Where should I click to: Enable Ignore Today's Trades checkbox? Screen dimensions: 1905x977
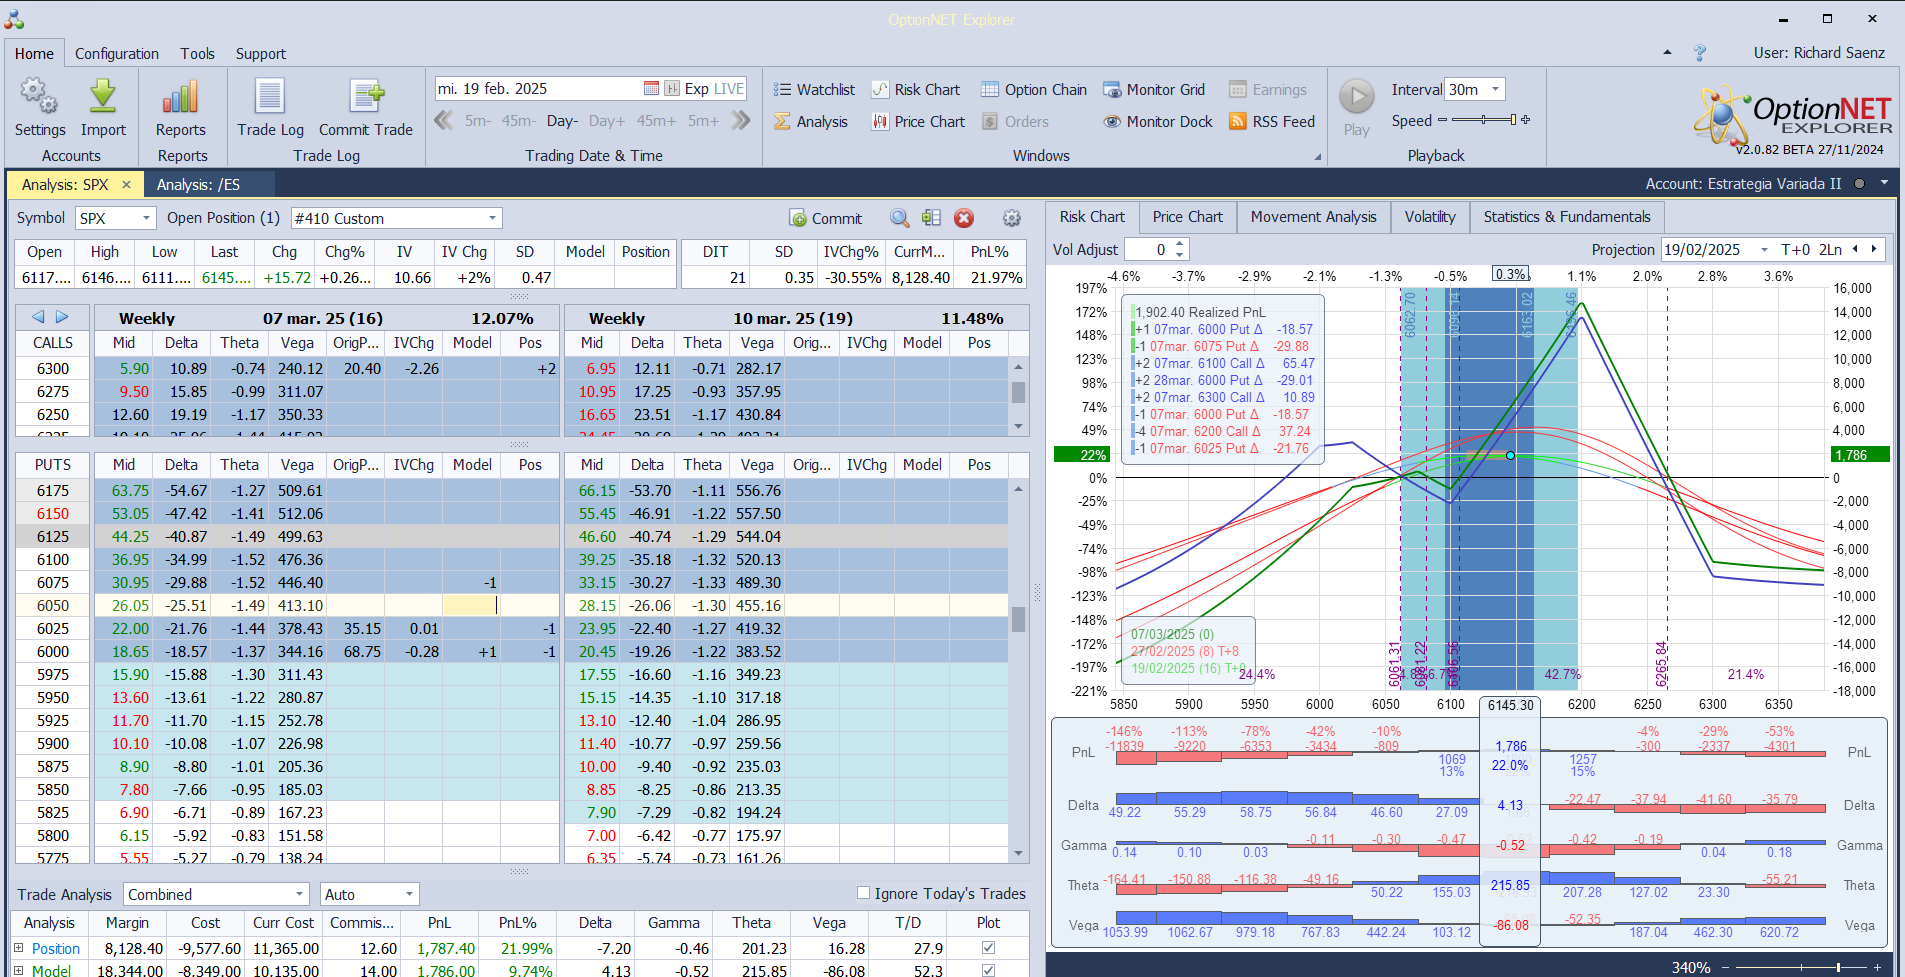click(863, 893)
